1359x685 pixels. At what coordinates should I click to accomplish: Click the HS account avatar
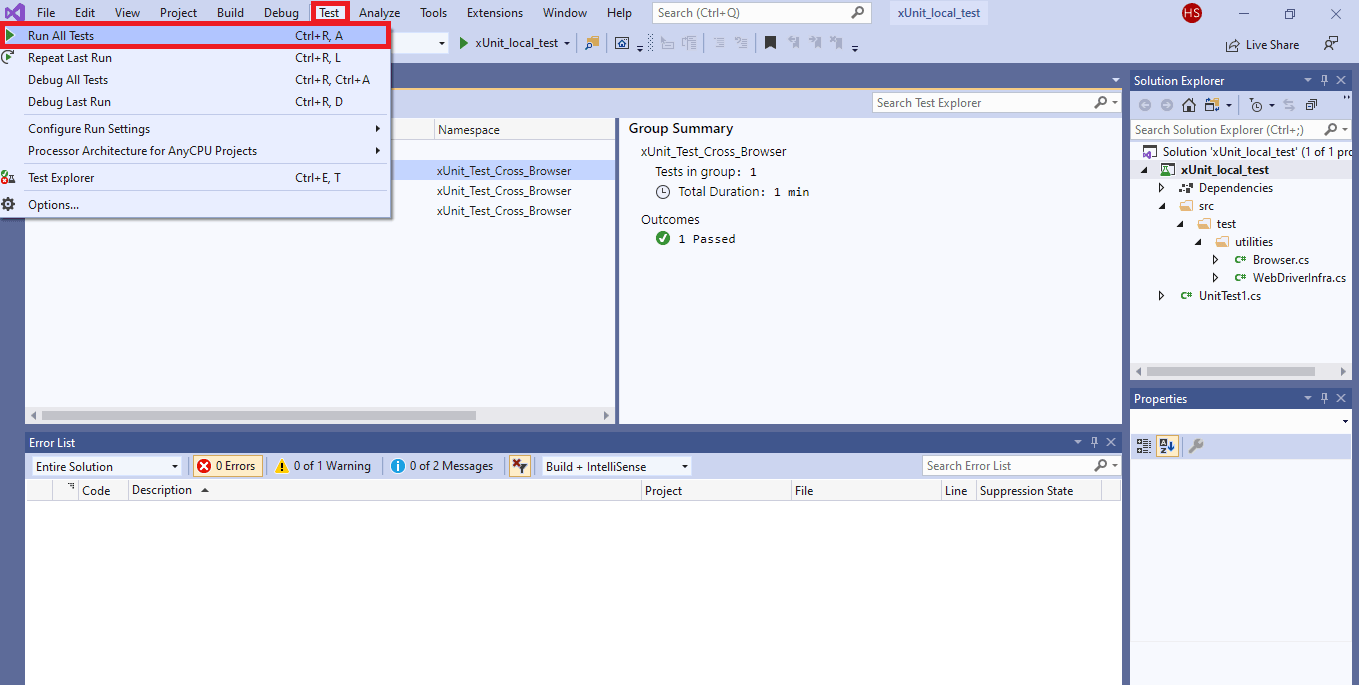[1191, 13]
